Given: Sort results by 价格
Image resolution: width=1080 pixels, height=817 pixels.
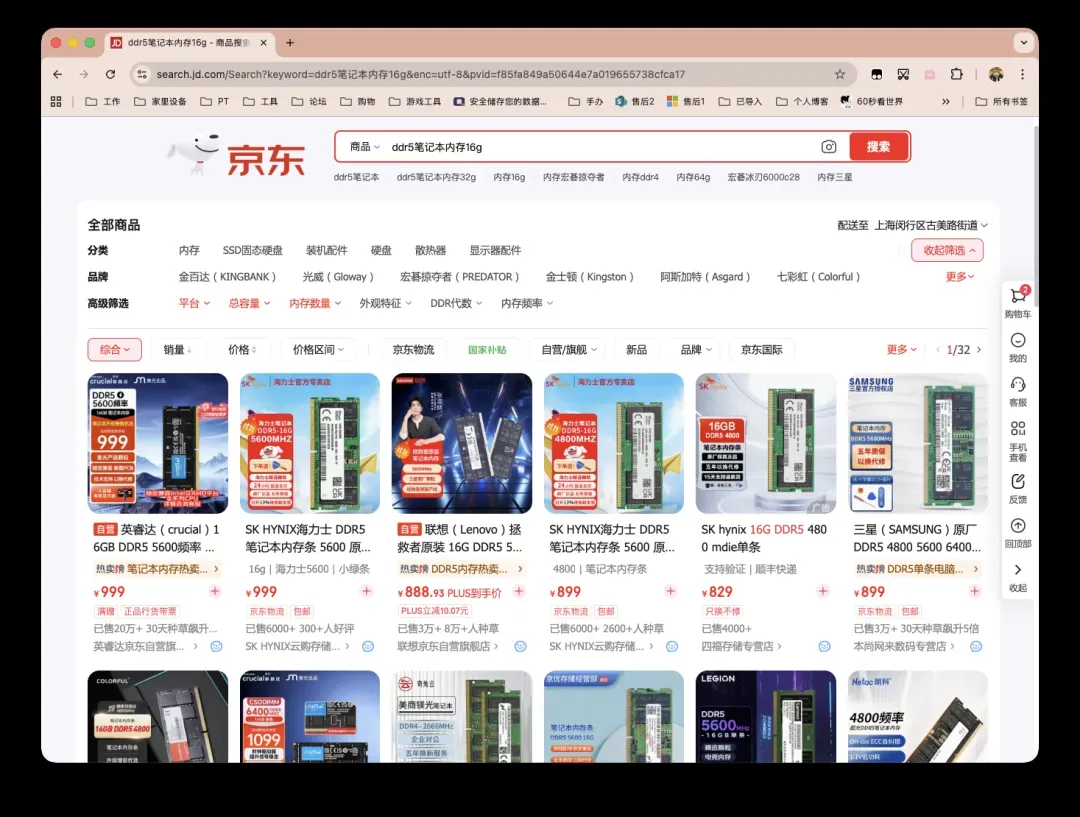Looking at the screenshot, I should 242,350.
